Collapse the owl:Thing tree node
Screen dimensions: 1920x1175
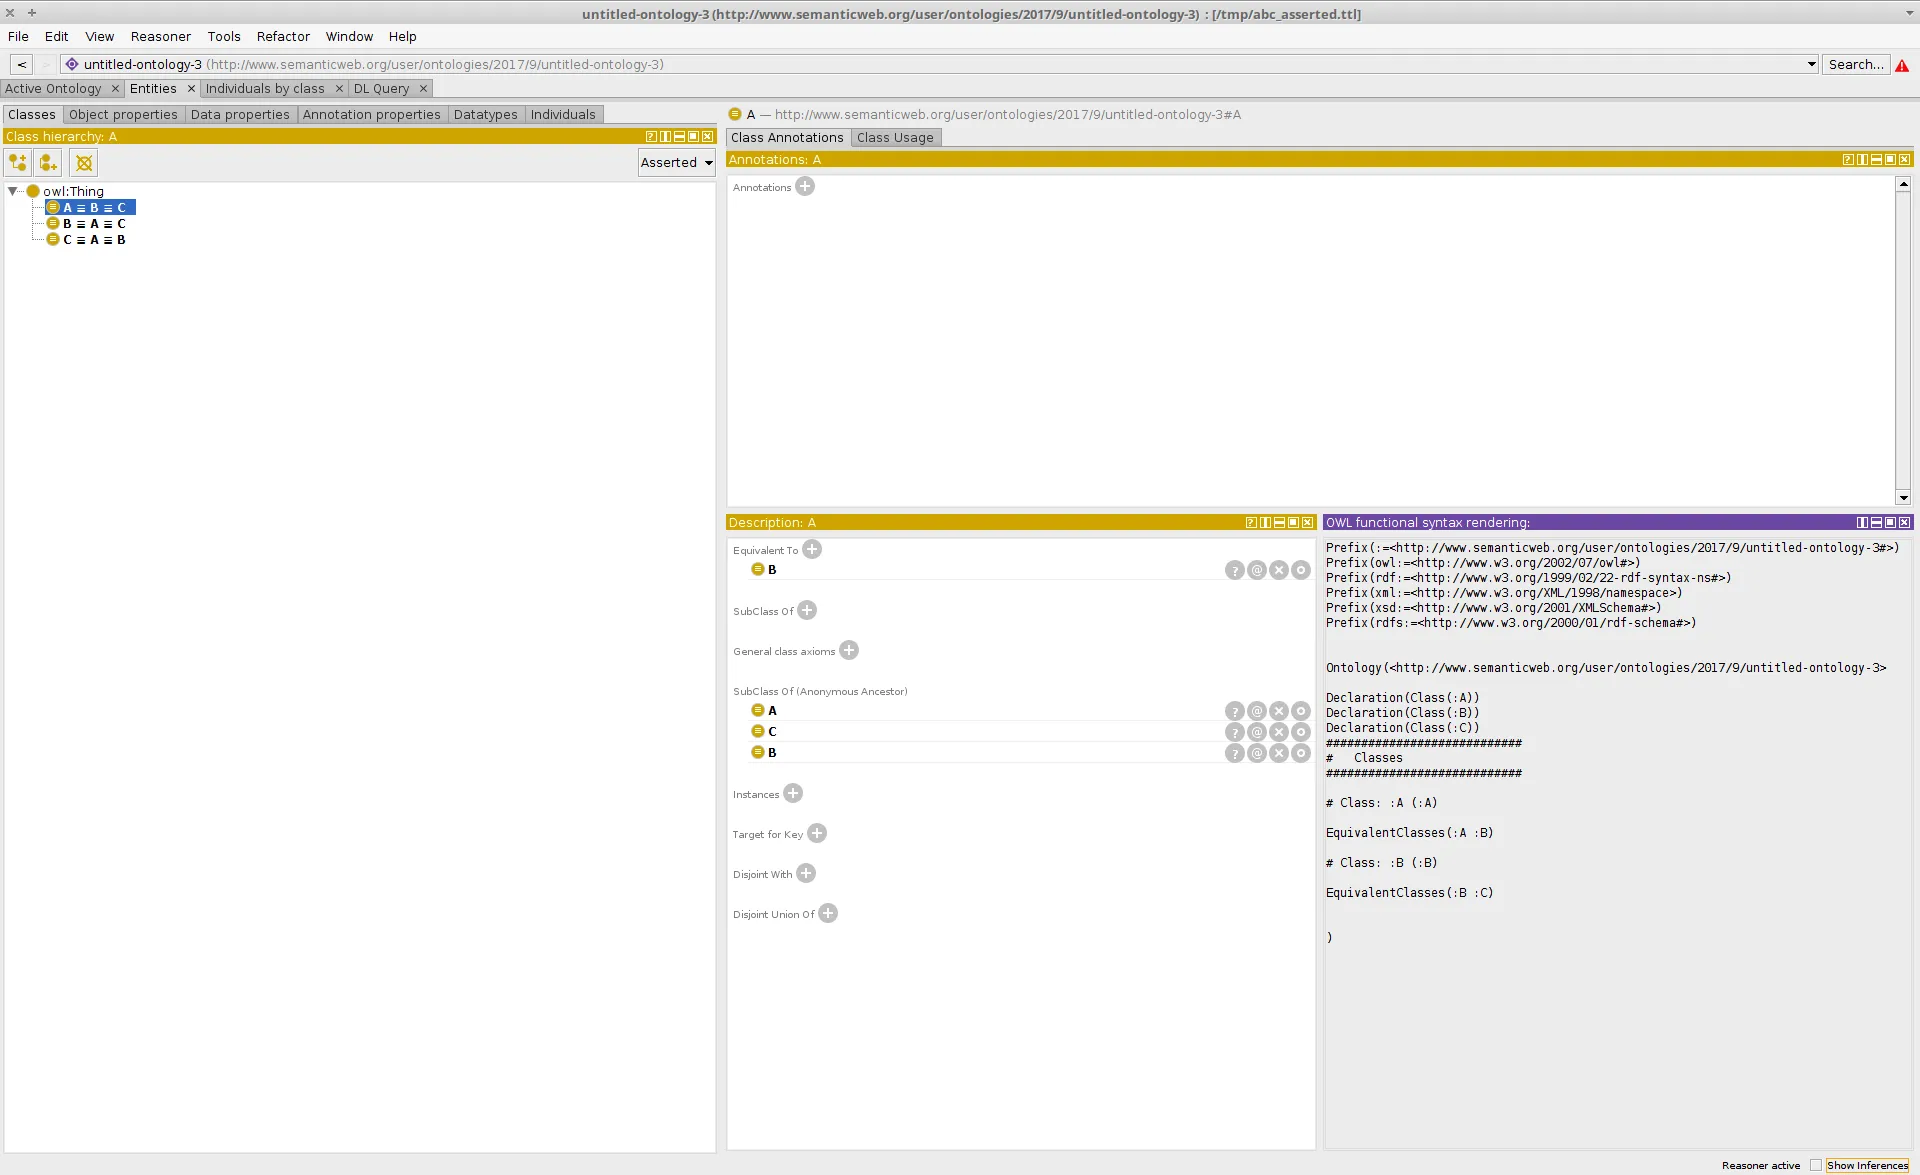[x=13, y=190]
